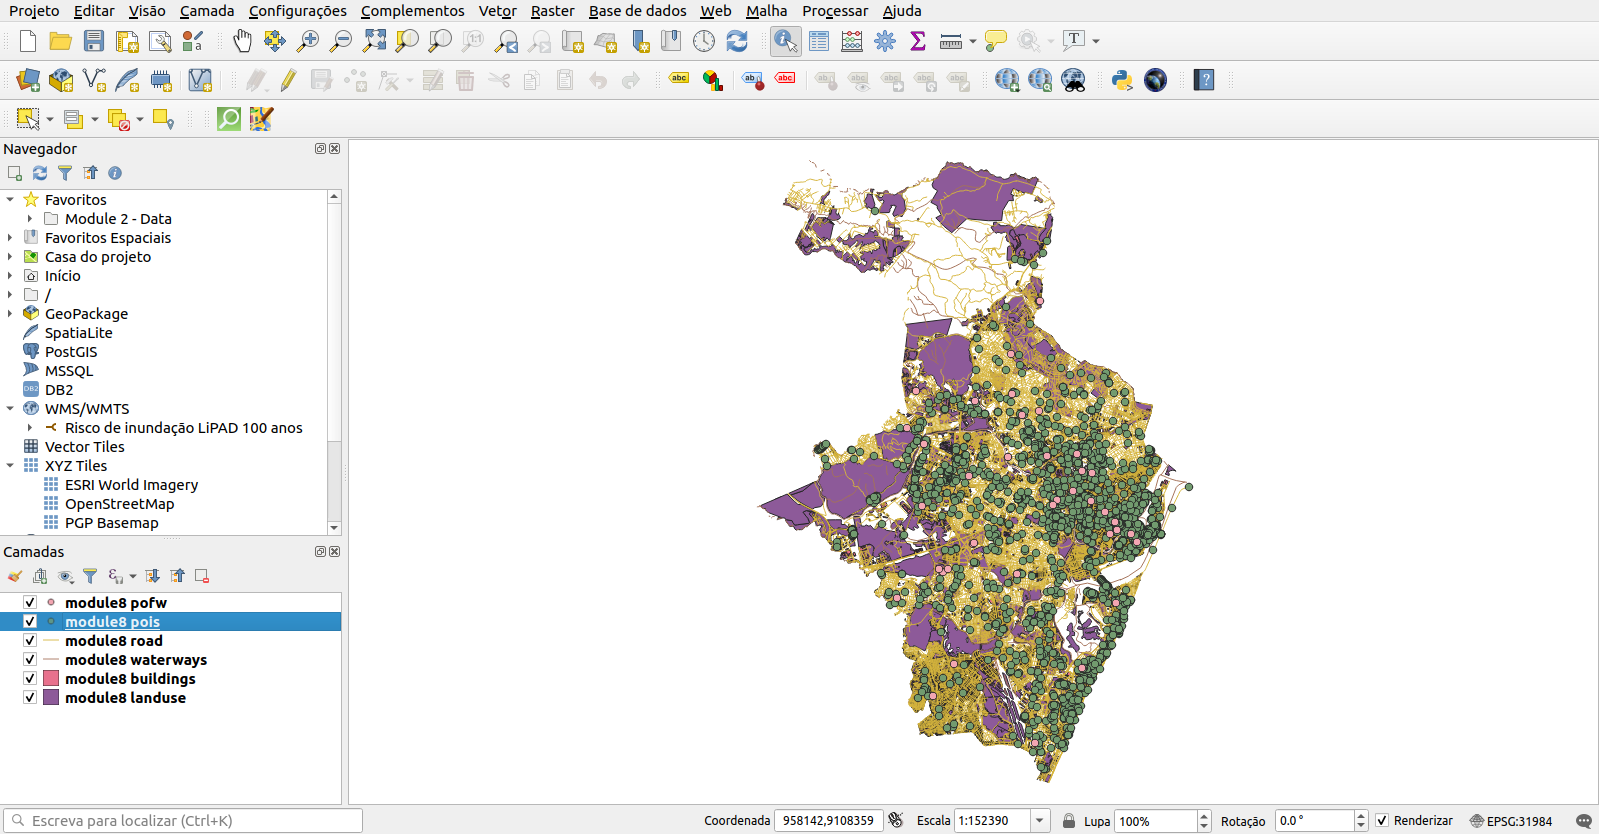Hide the module8 waterways layer
Viewport: 1599px width, 834px height.
30,659
